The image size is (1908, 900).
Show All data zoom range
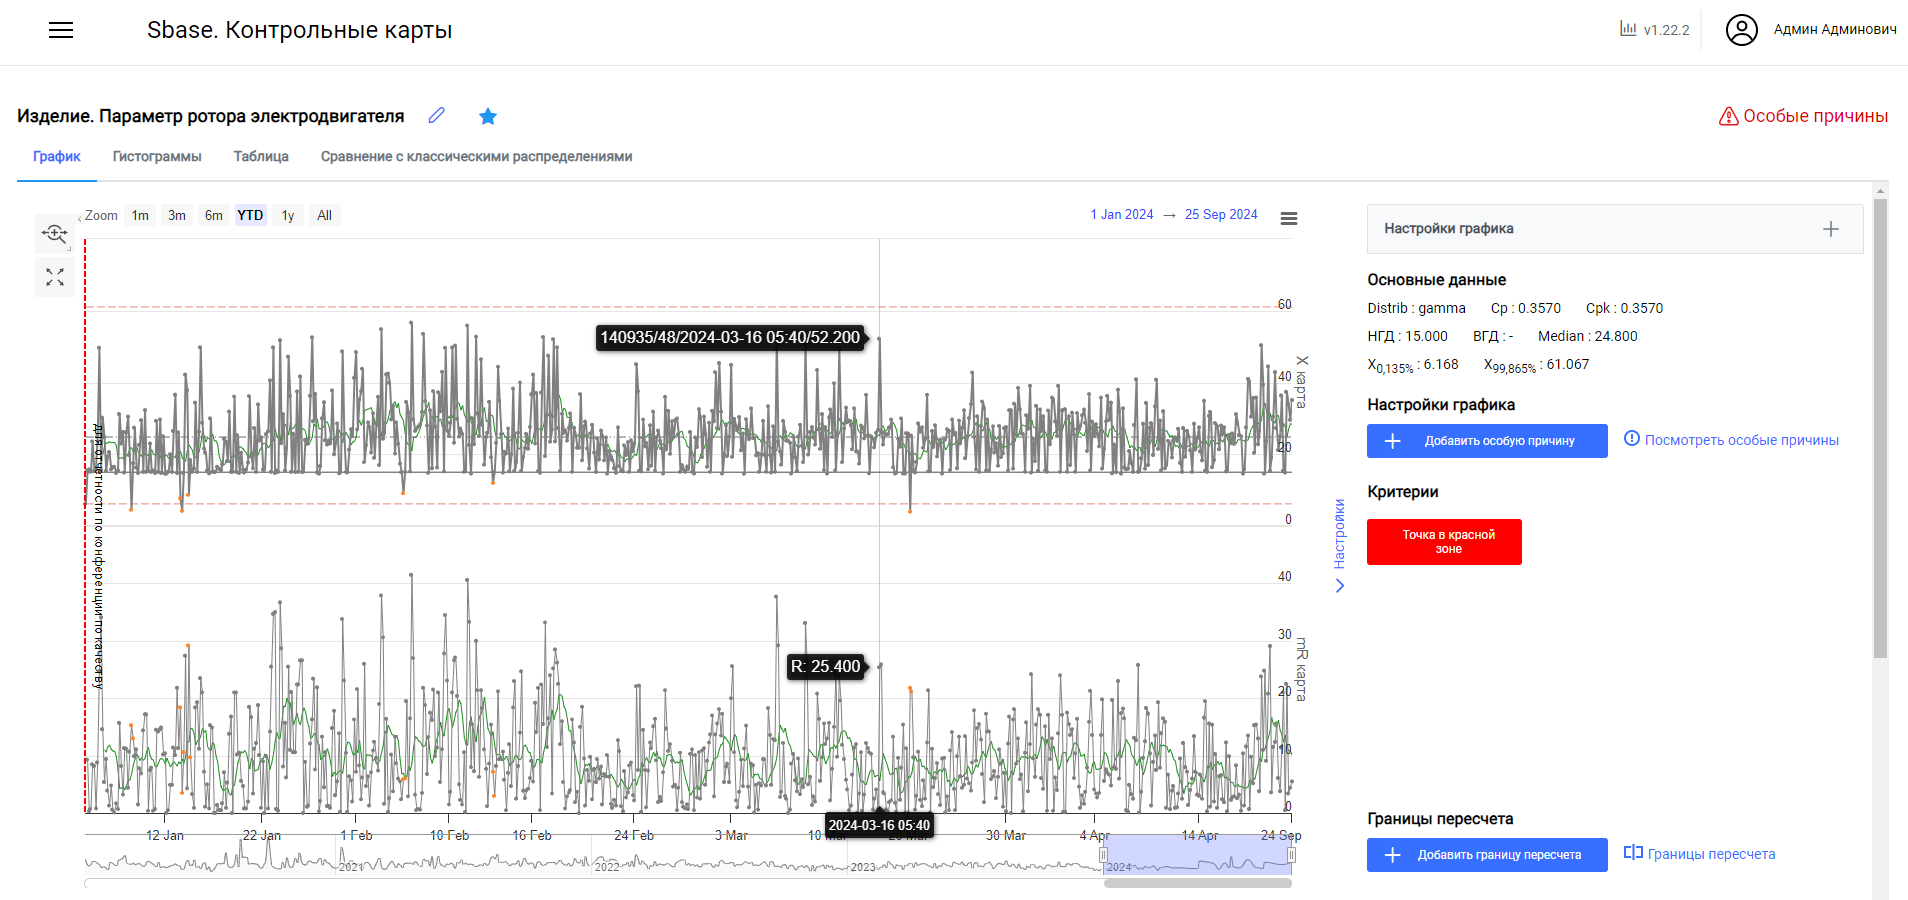pos(325,215)
